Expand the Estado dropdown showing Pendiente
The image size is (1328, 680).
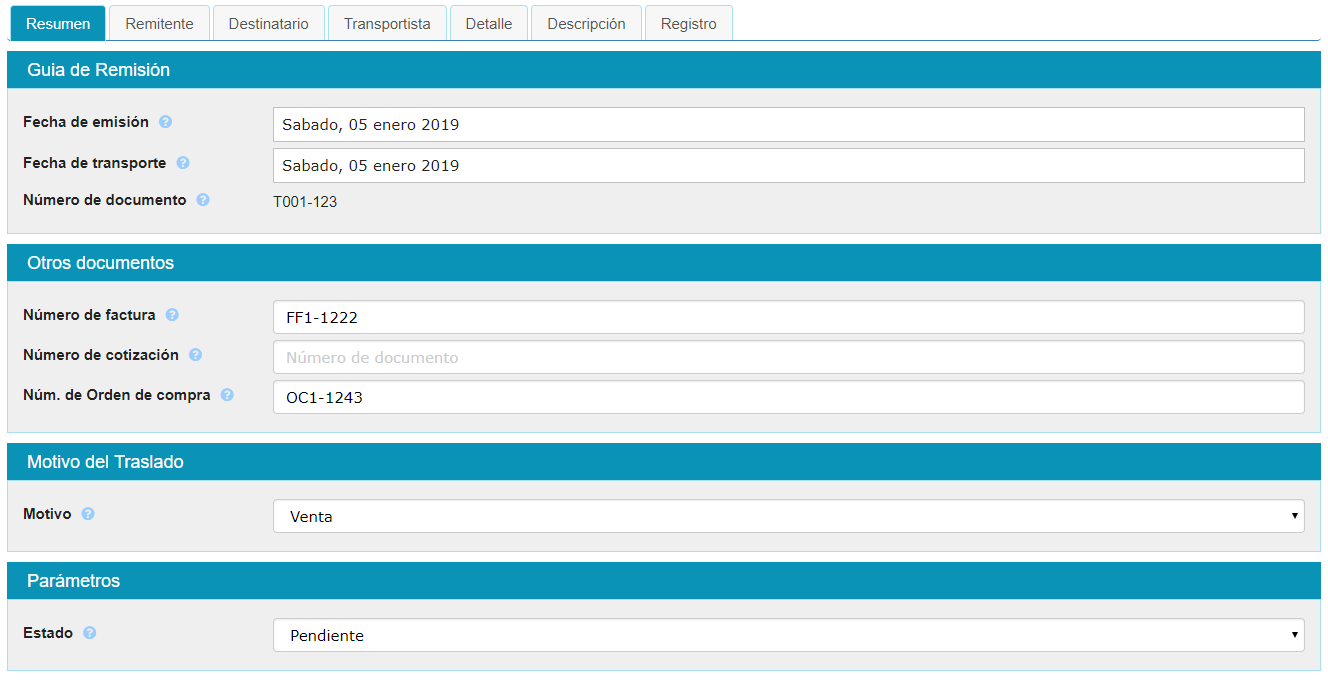788,635
